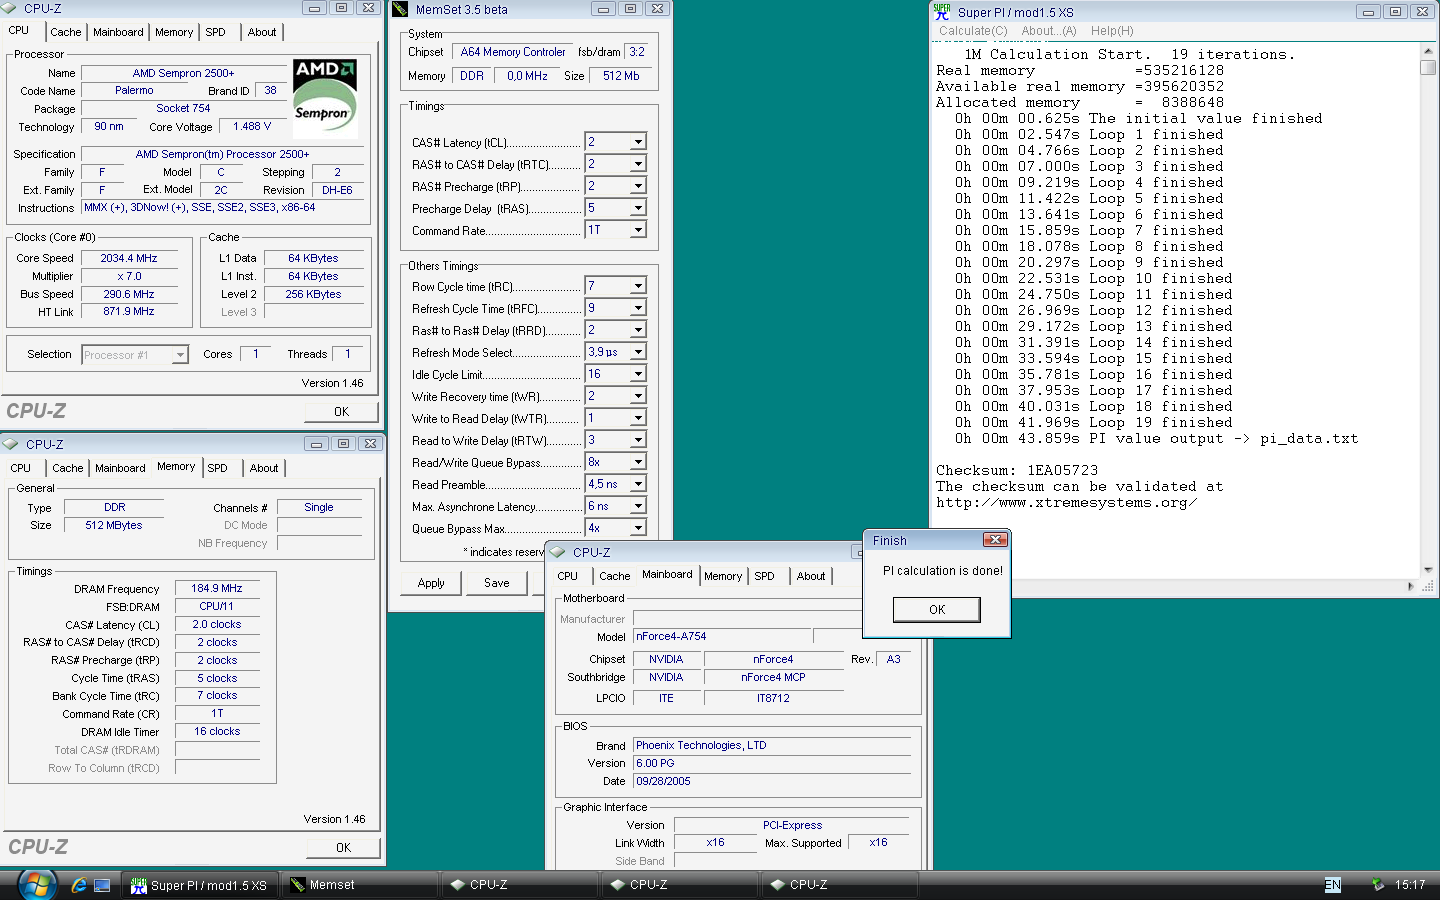Open Precharge Delay (tRAS) dropdown
Image resolution: width=1440 pixels, height=900 pixels.
click(x=638, y=208)
